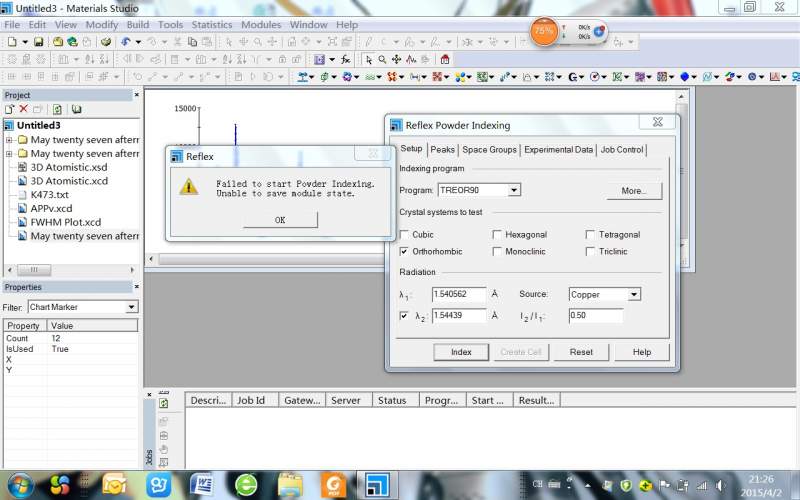Switch to the Space Groups tab
The image size is (800, 500).
pos(489,149)
